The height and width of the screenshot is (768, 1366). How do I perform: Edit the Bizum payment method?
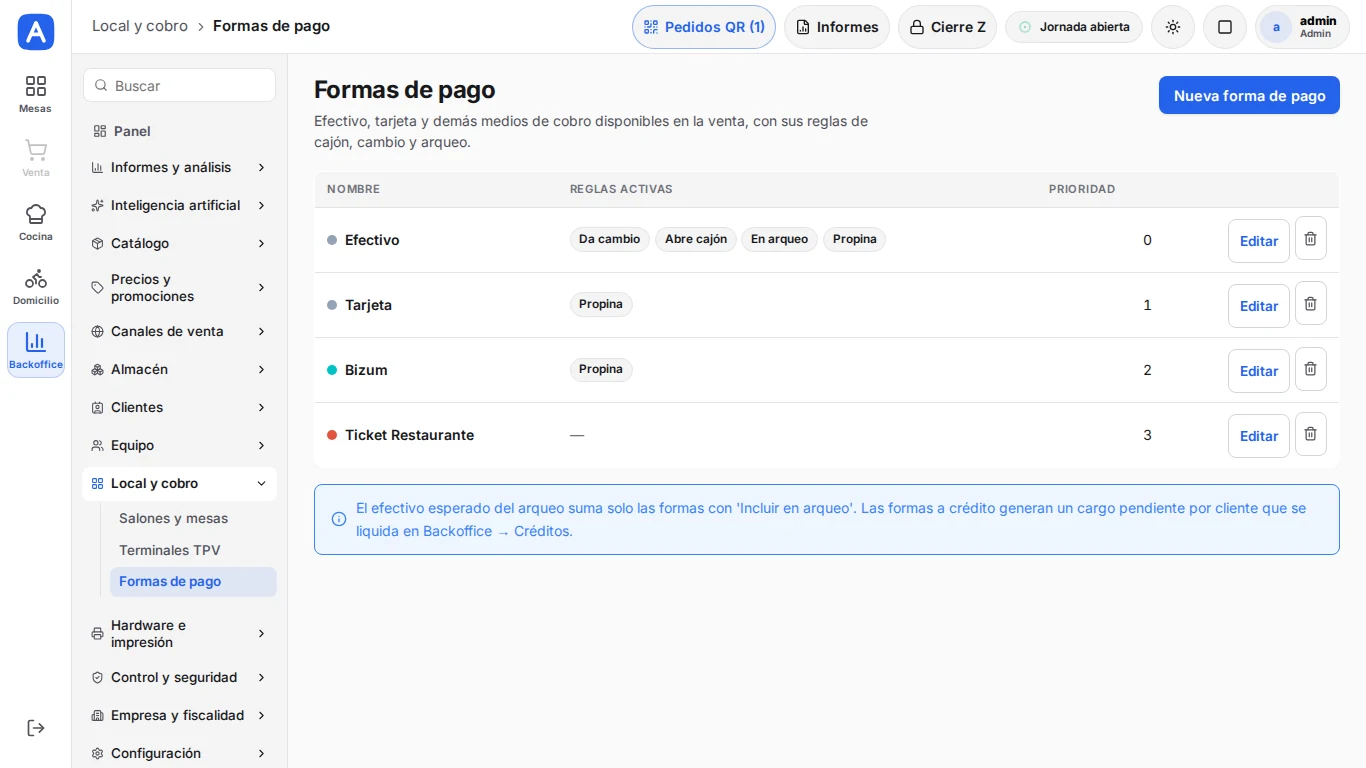1259,371
